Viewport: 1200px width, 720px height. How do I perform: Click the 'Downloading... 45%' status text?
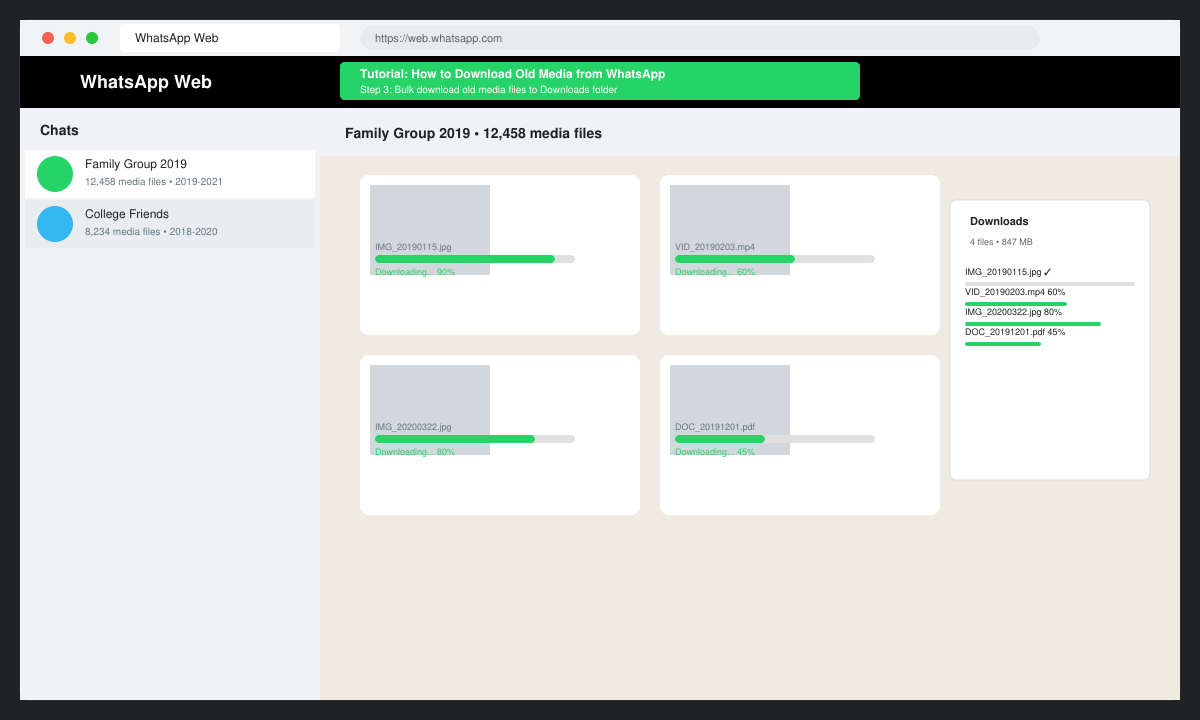[x=715, y=452]
